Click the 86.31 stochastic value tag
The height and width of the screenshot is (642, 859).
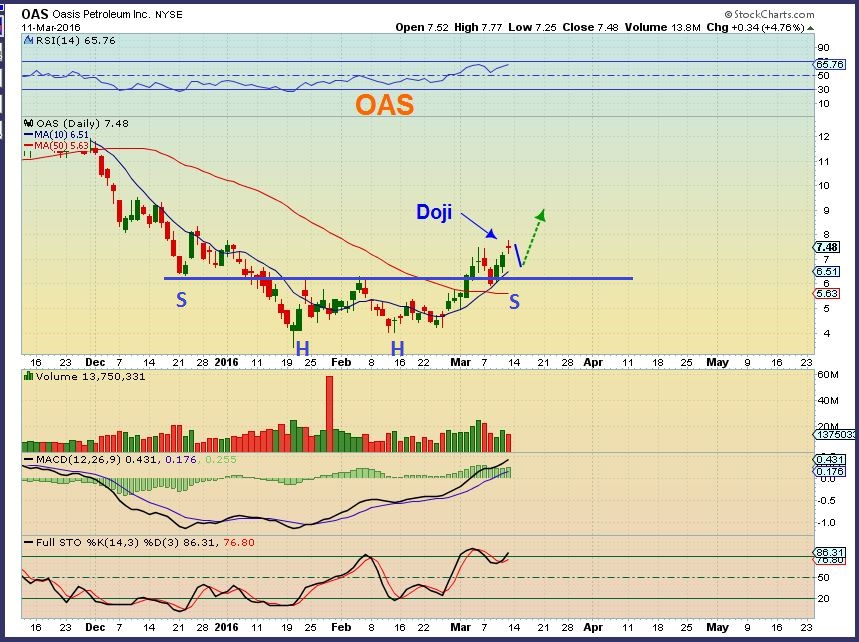point(829,553)
